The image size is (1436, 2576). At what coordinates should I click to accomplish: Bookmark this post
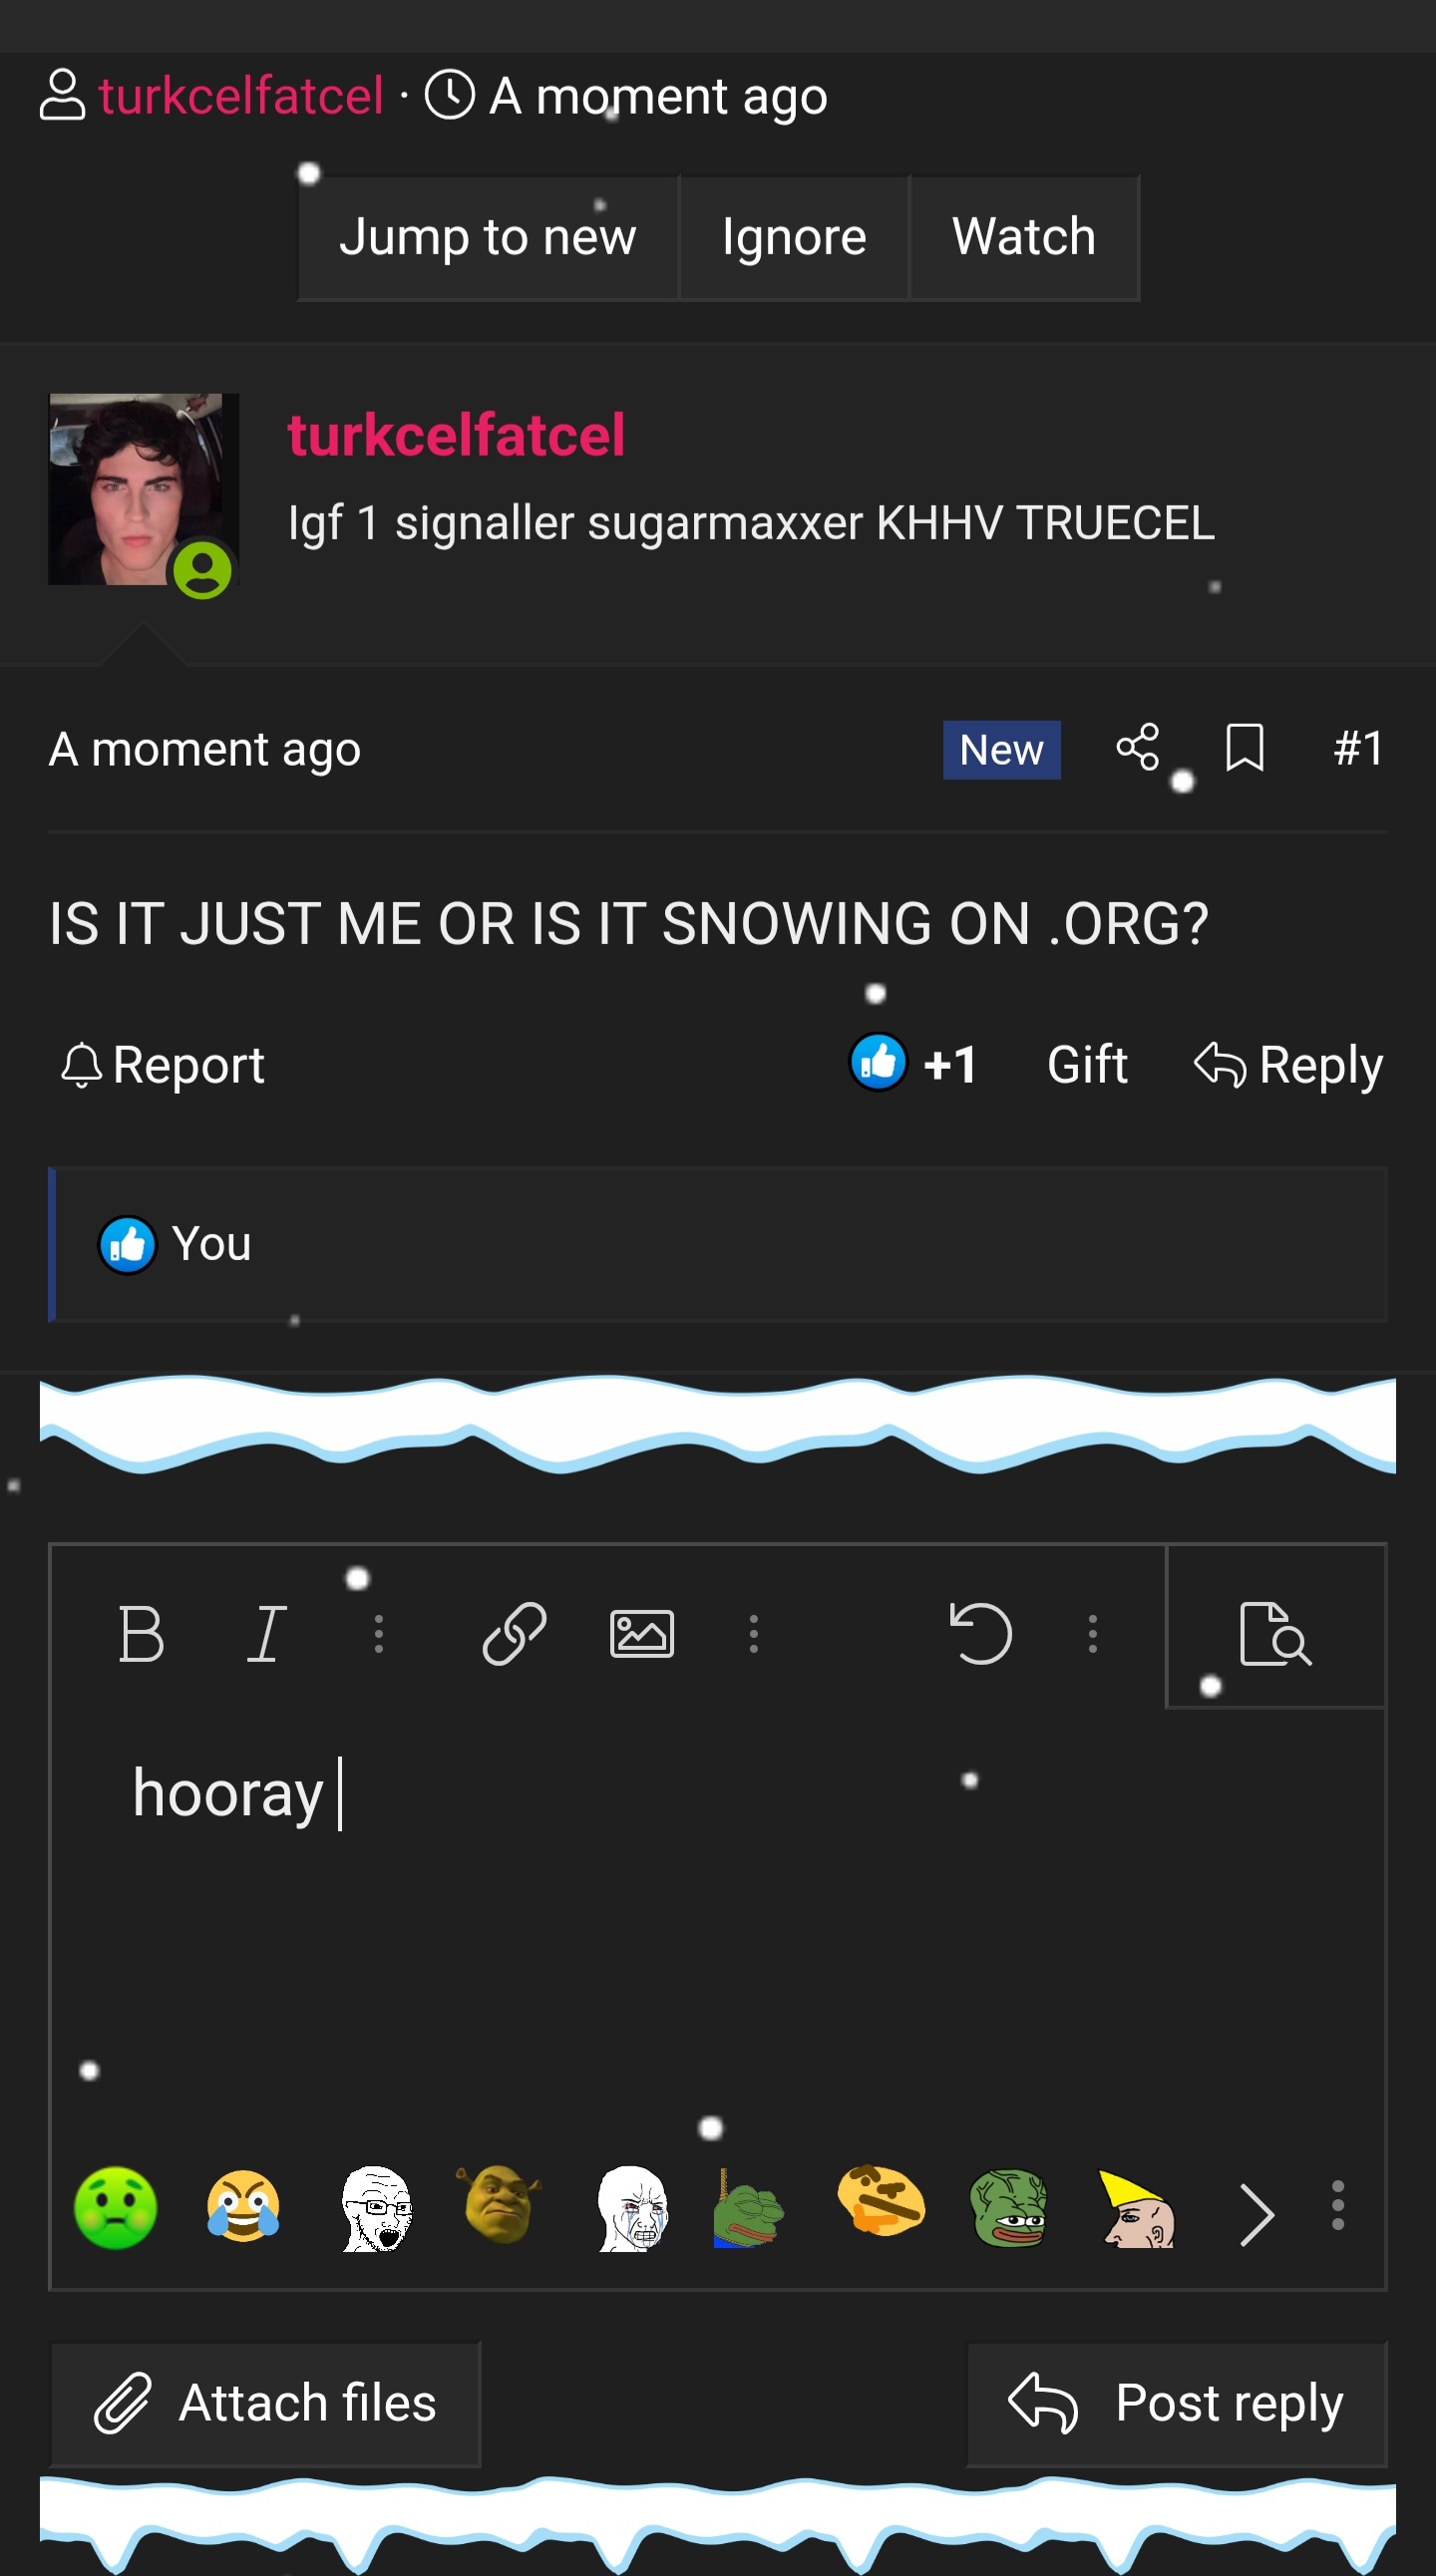(1244, 748)
